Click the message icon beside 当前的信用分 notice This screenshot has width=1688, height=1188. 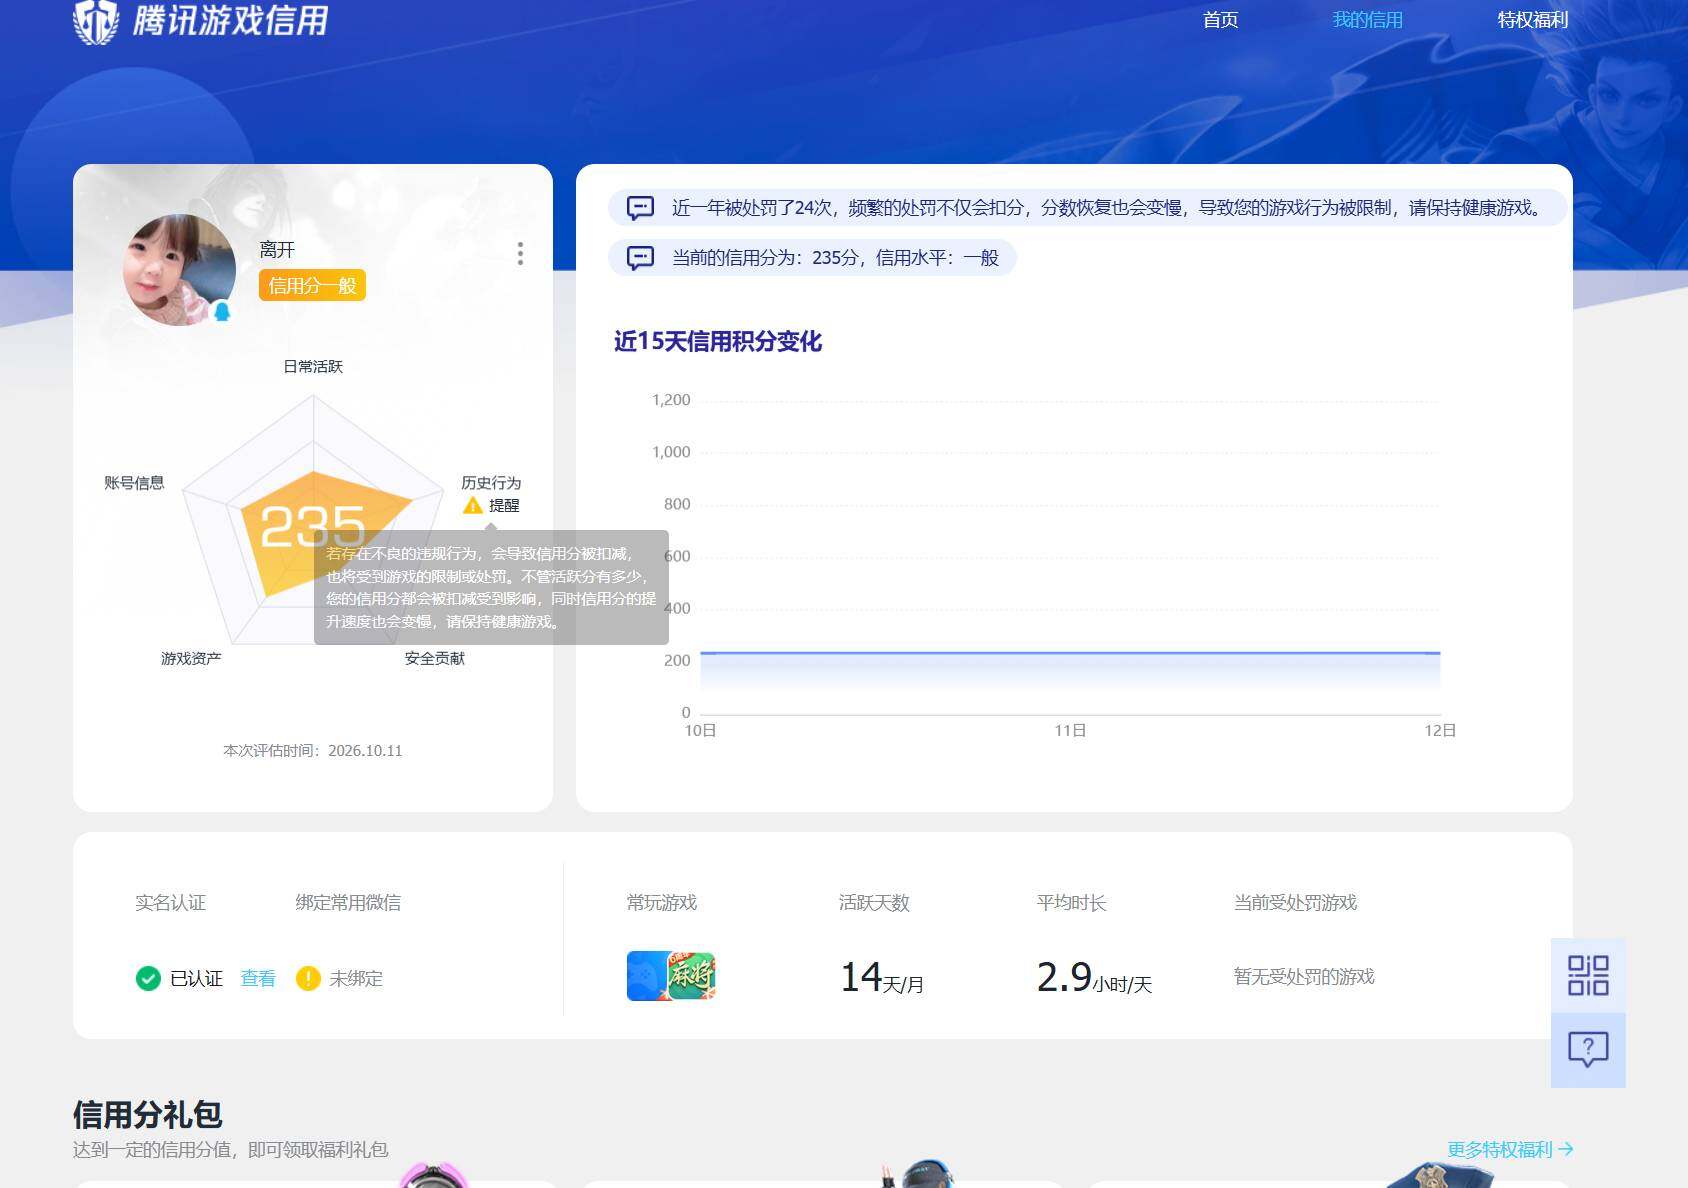(640, 258)
